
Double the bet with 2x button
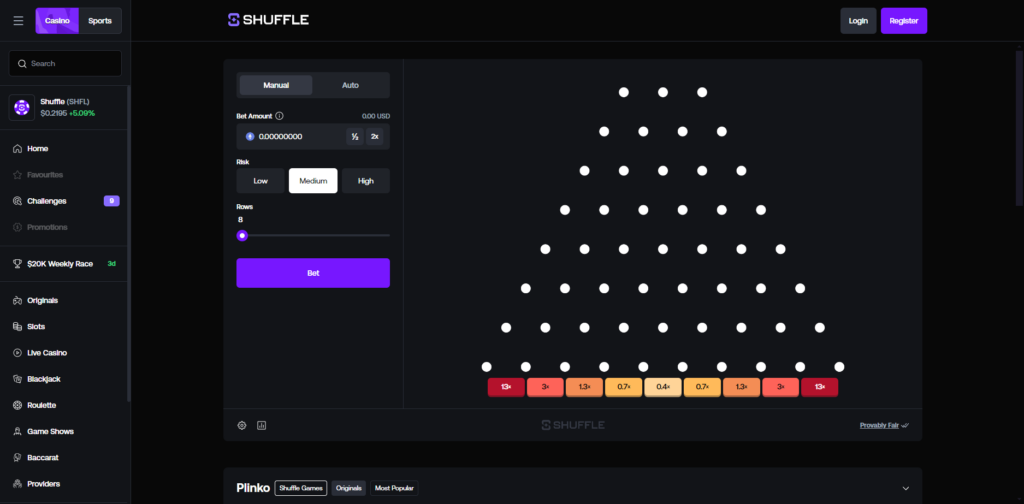coord(375,136)
